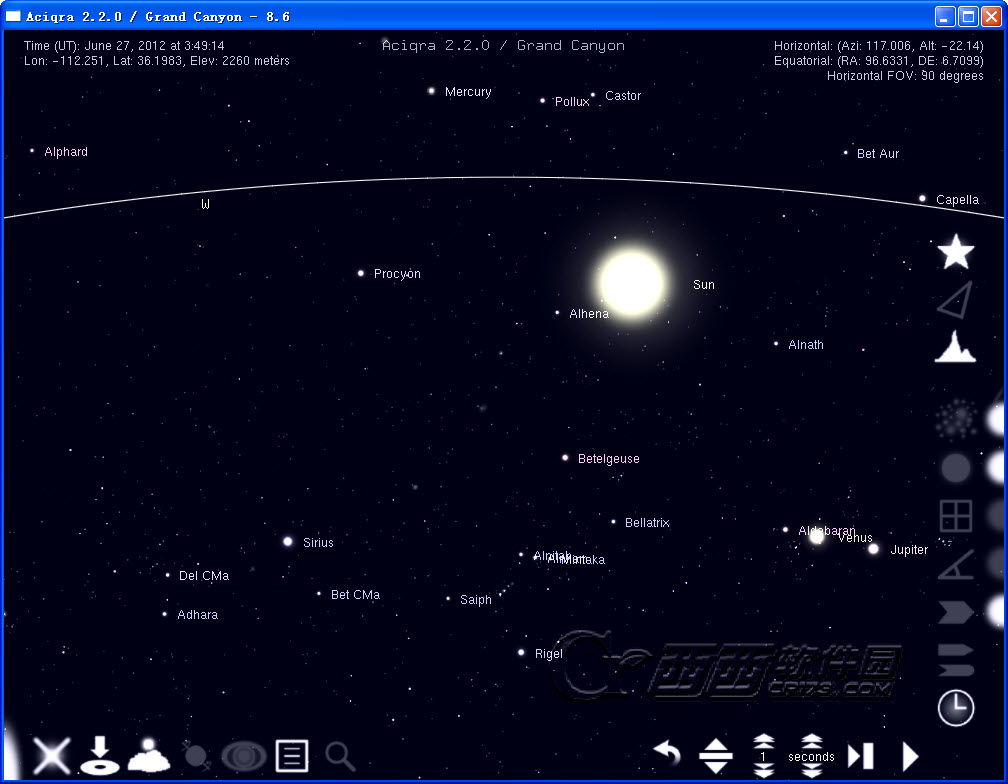The width and height of the screenshot is (1008, 784).
Task: Click the curved undo arrow icon
Action: [x=667, y=754]
